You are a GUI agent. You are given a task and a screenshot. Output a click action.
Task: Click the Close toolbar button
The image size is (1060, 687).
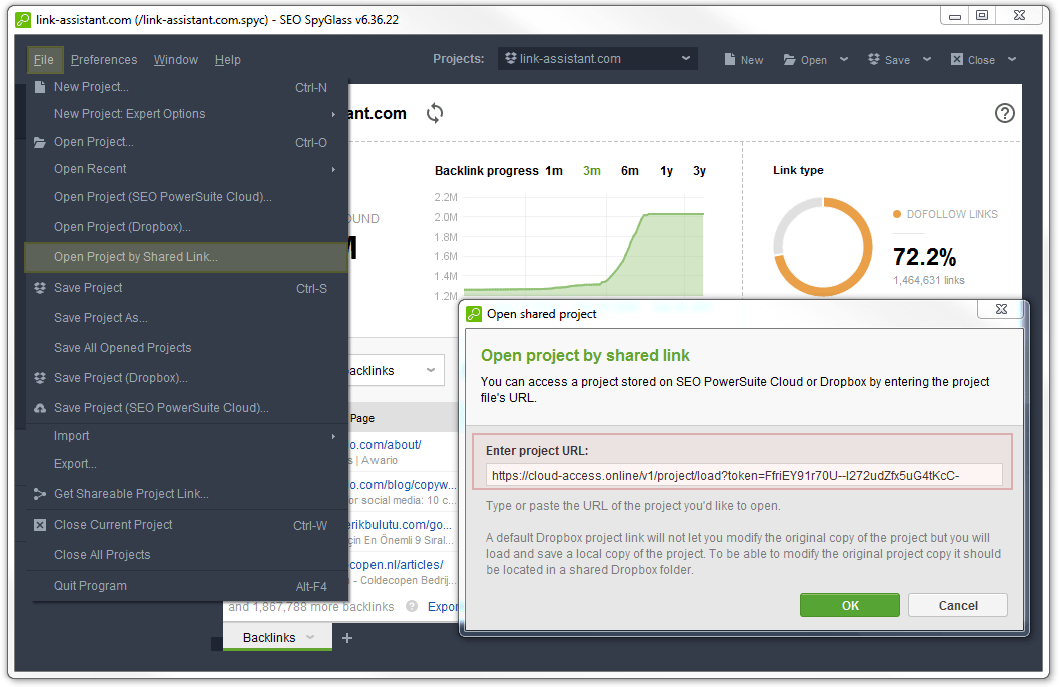tap(973, 60)
